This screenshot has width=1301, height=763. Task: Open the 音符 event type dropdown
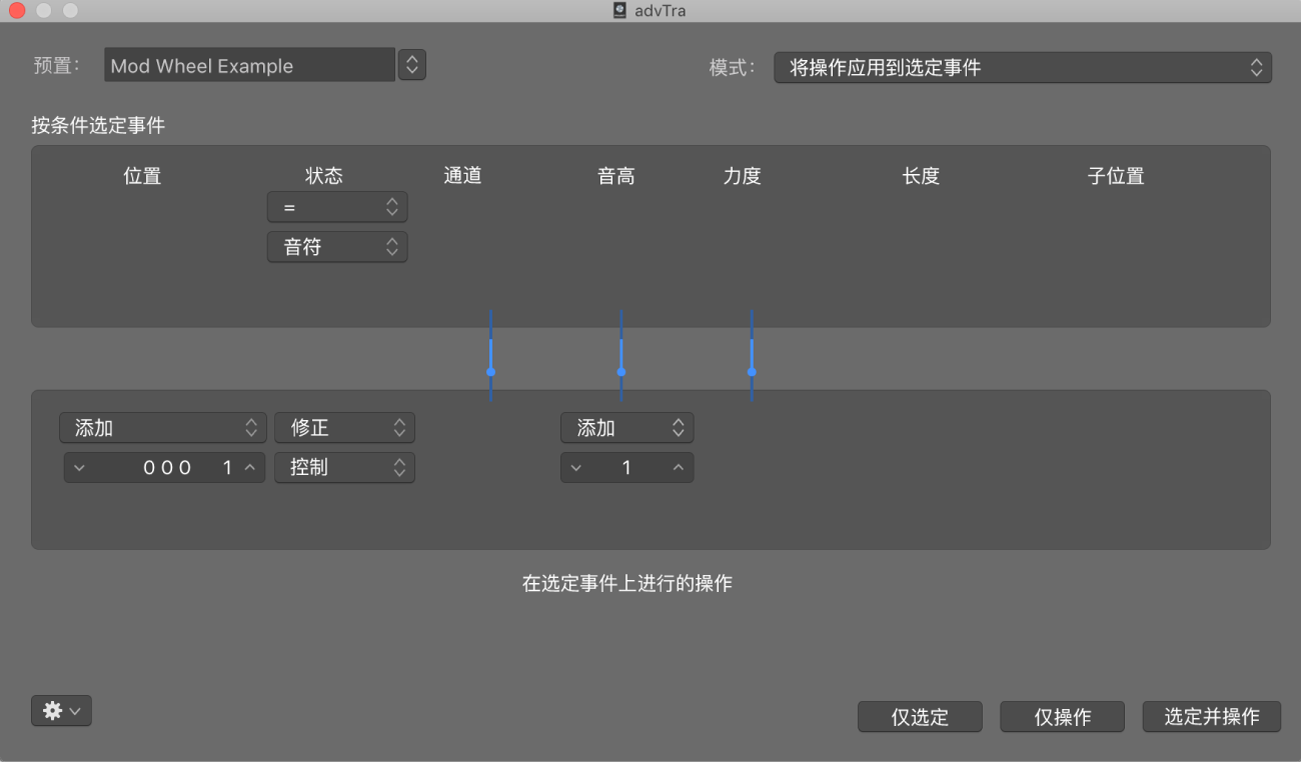click(337, 247)
